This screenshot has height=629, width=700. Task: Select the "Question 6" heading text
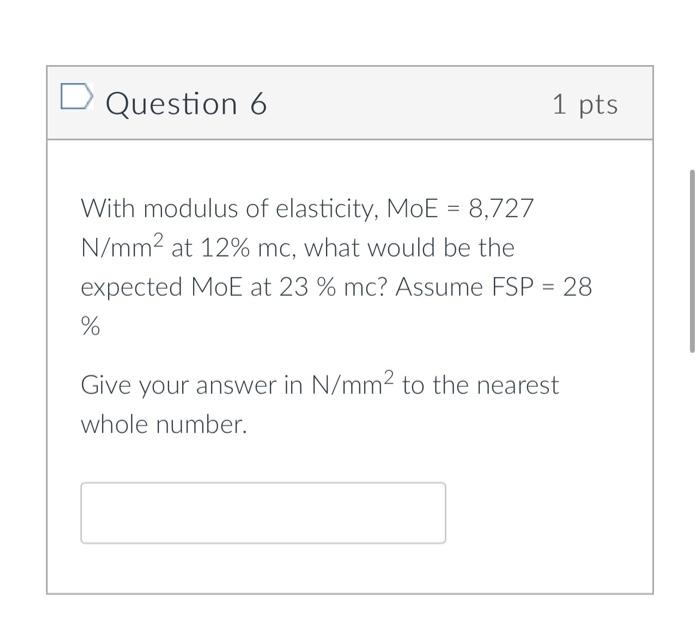pos(186,104)
